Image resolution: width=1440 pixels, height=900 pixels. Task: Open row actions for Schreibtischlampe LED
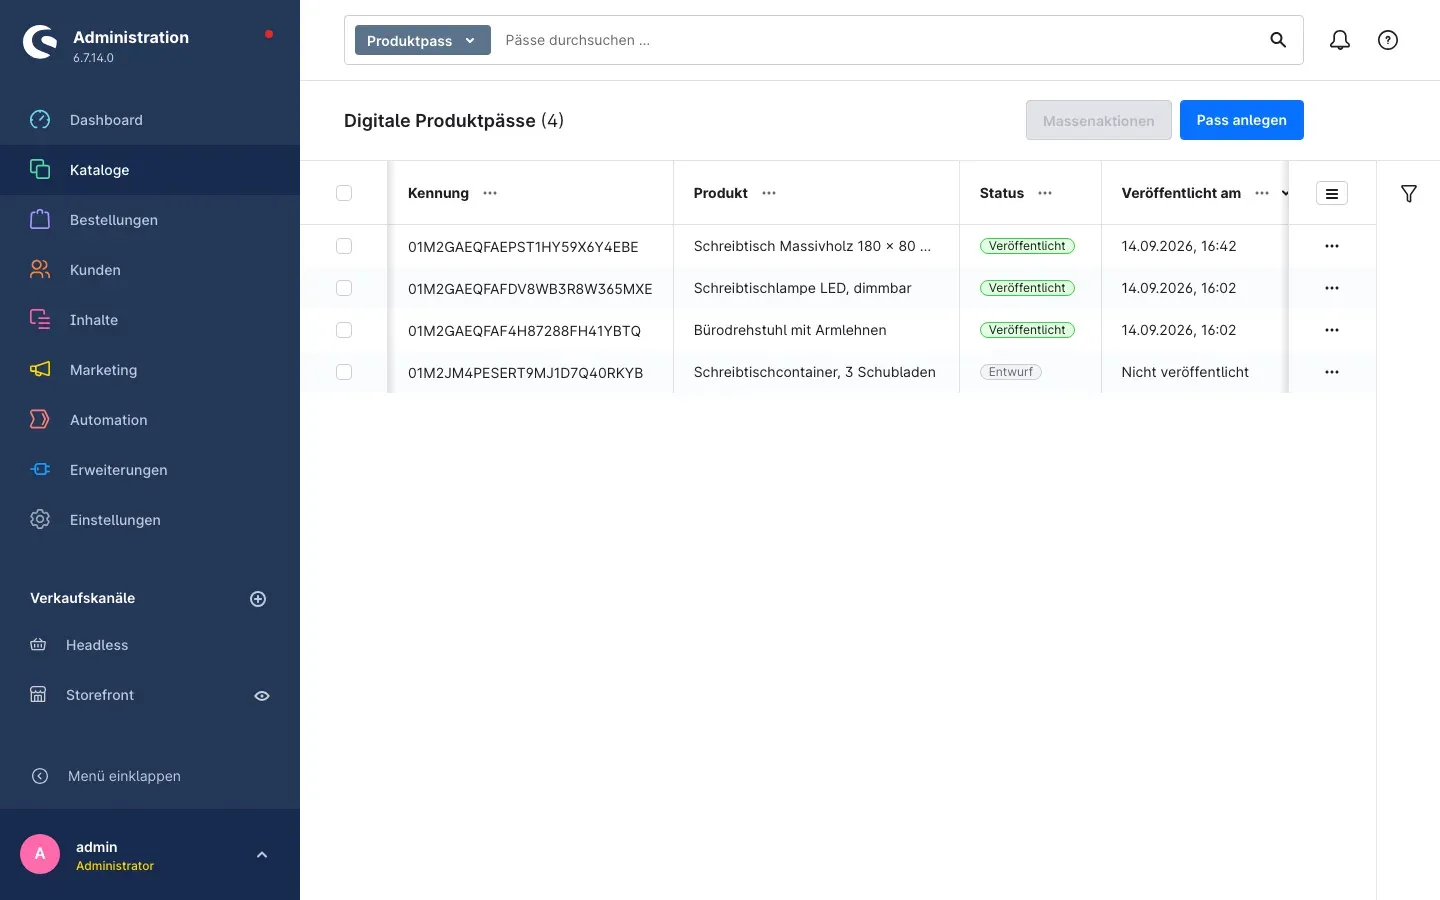[x=1332, y=288]
